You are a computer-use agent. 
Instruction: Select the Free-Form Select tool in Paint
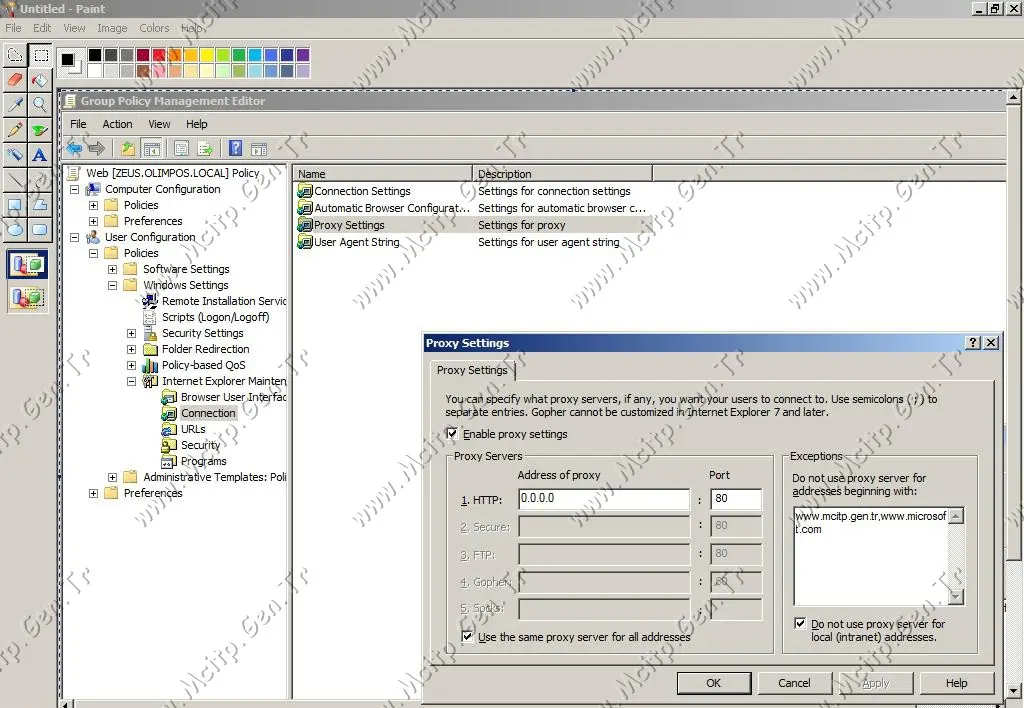click(15, 56)
